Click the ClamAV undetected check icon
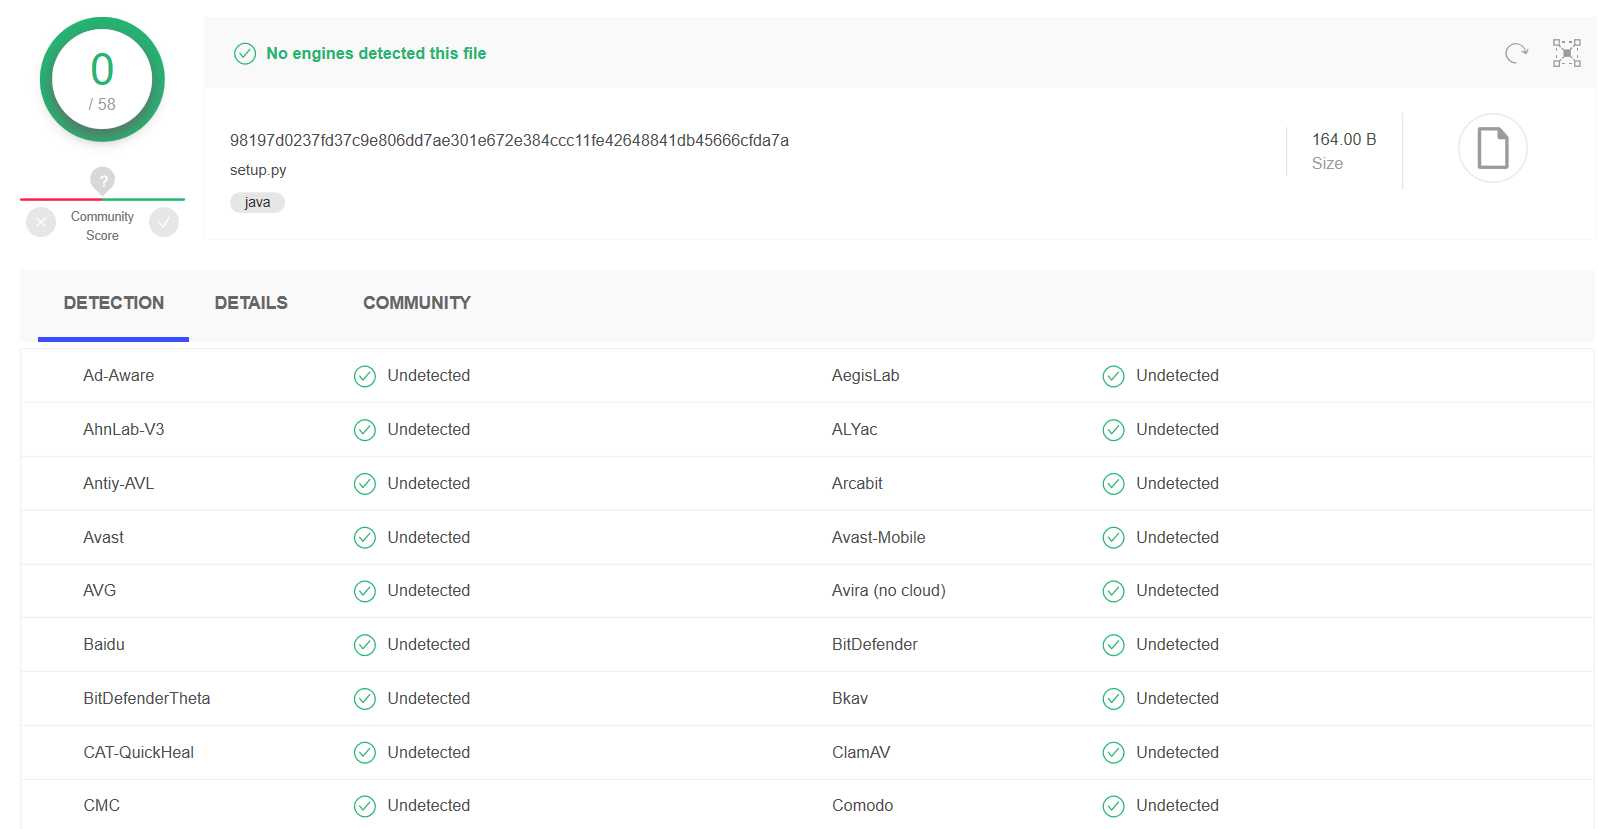This screenshot has width=1598, height=829. pyautogui.click(x=1113, y=753)
